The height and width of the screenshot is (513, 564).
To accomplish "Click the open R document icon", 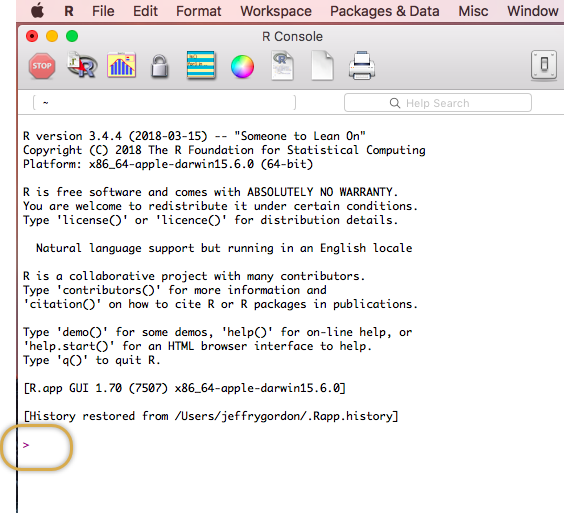I will click(x=282, y=66).
